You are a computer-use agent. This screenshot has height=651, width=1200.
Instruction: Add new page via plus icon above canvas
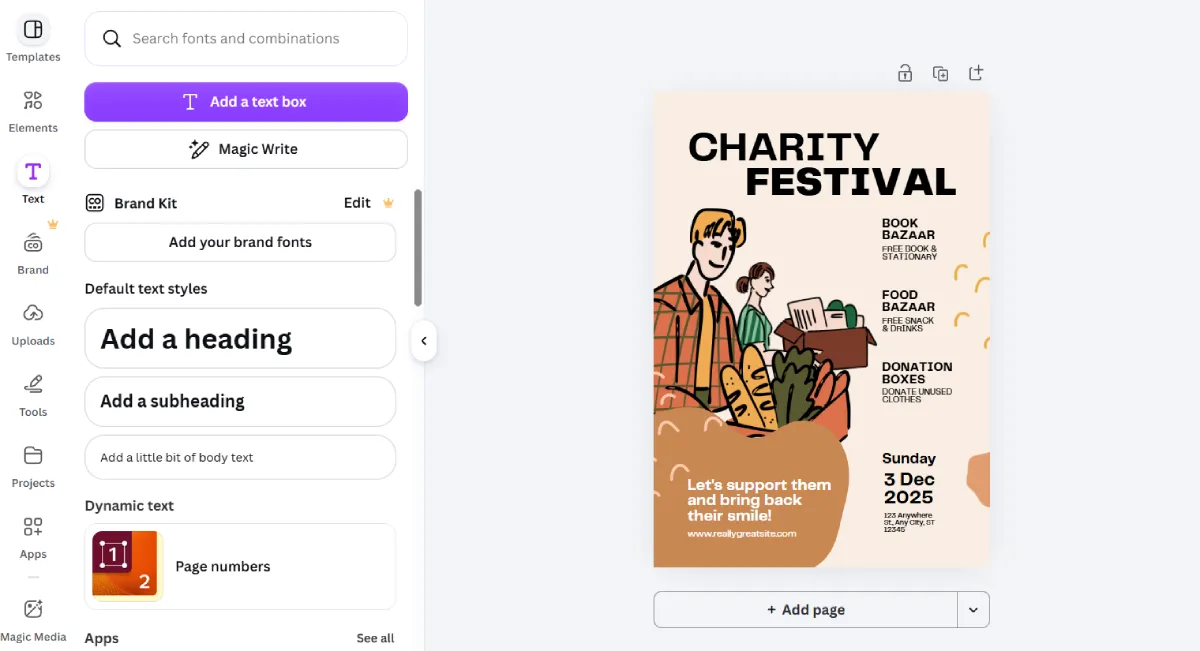pos(976,73)
